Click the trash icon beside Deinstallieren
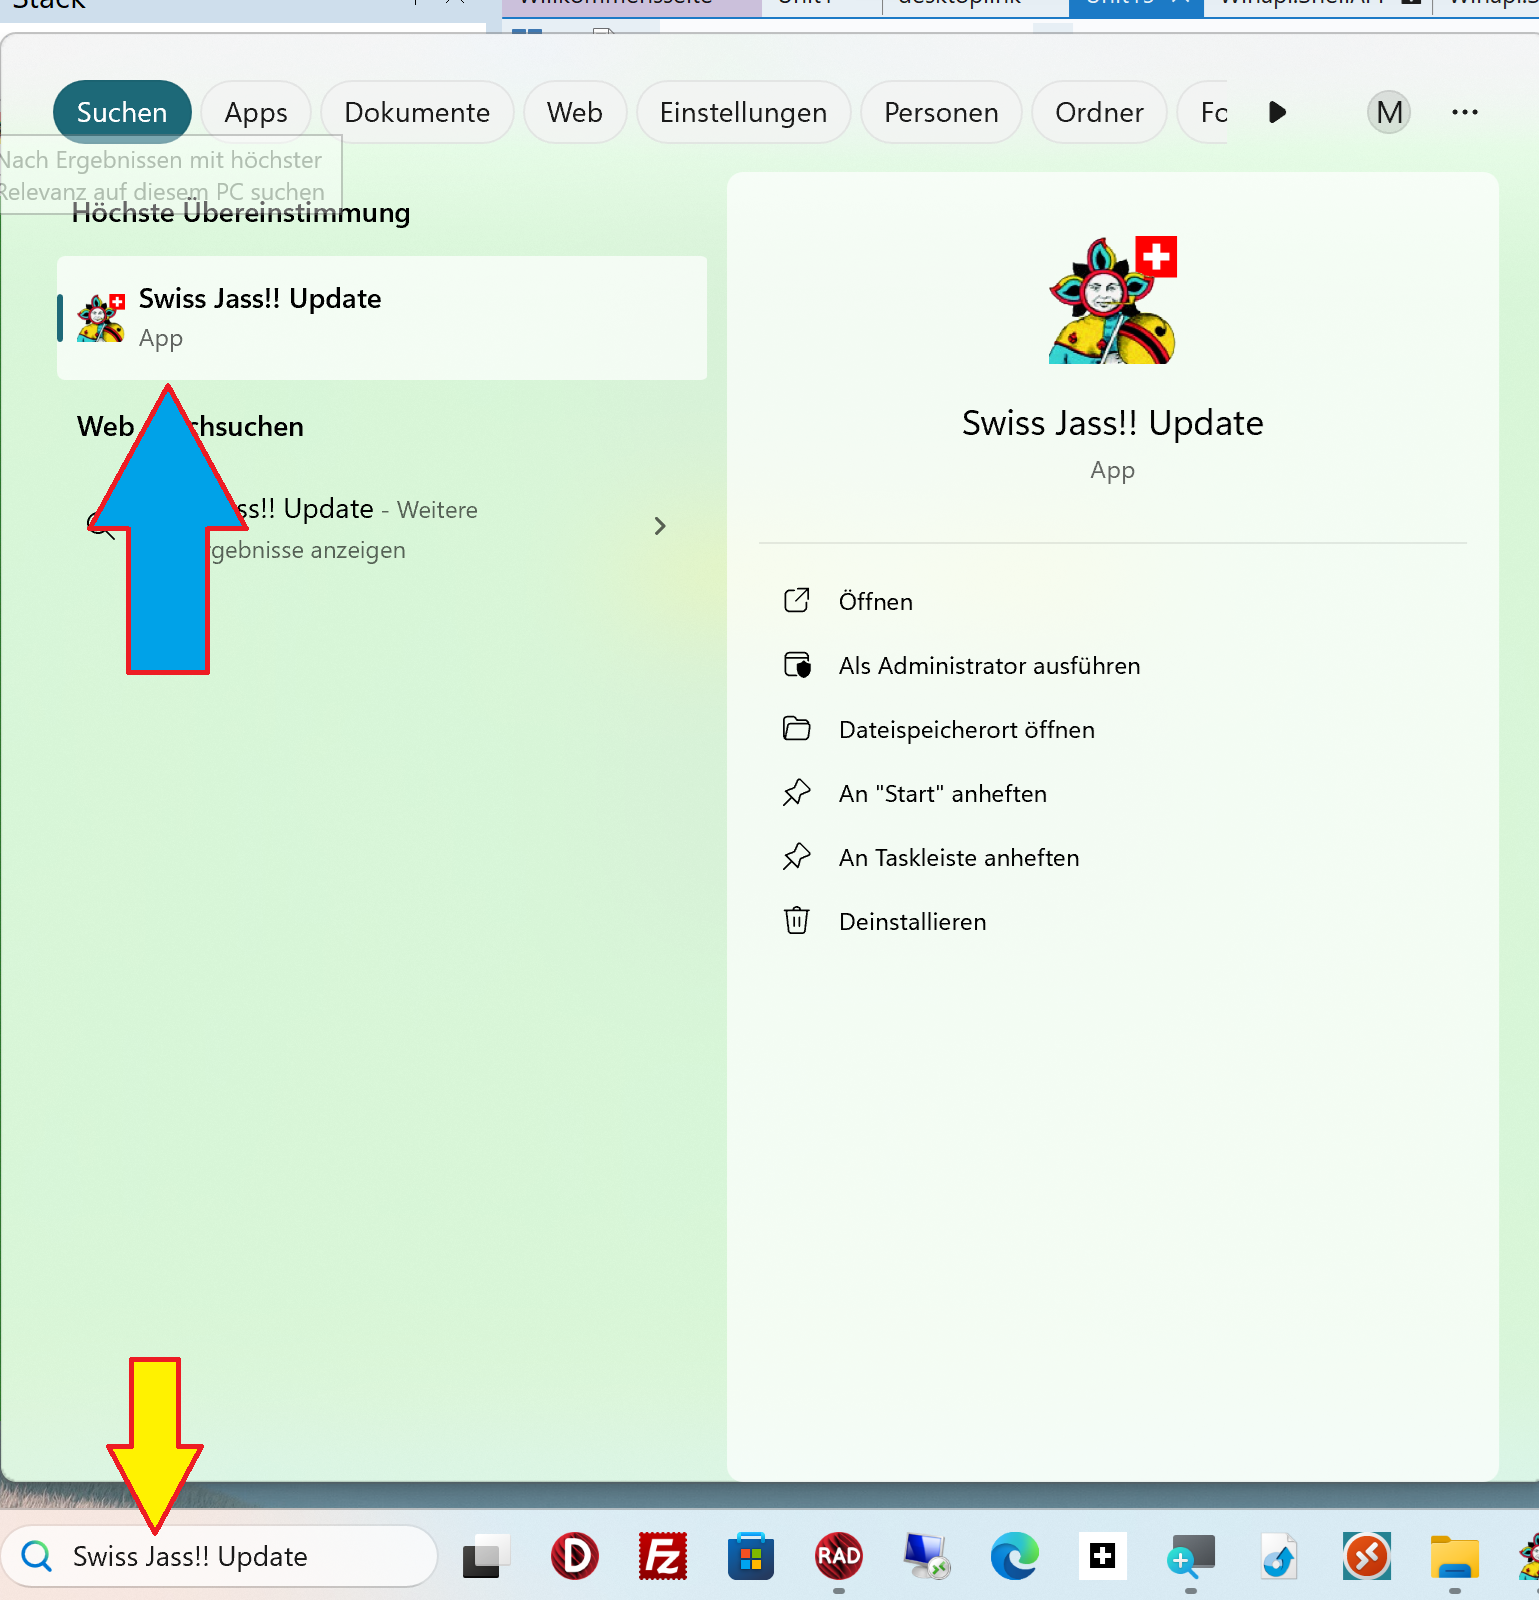The width and height of the screenshot is (1539, 1600). click(x=797, y=920)
